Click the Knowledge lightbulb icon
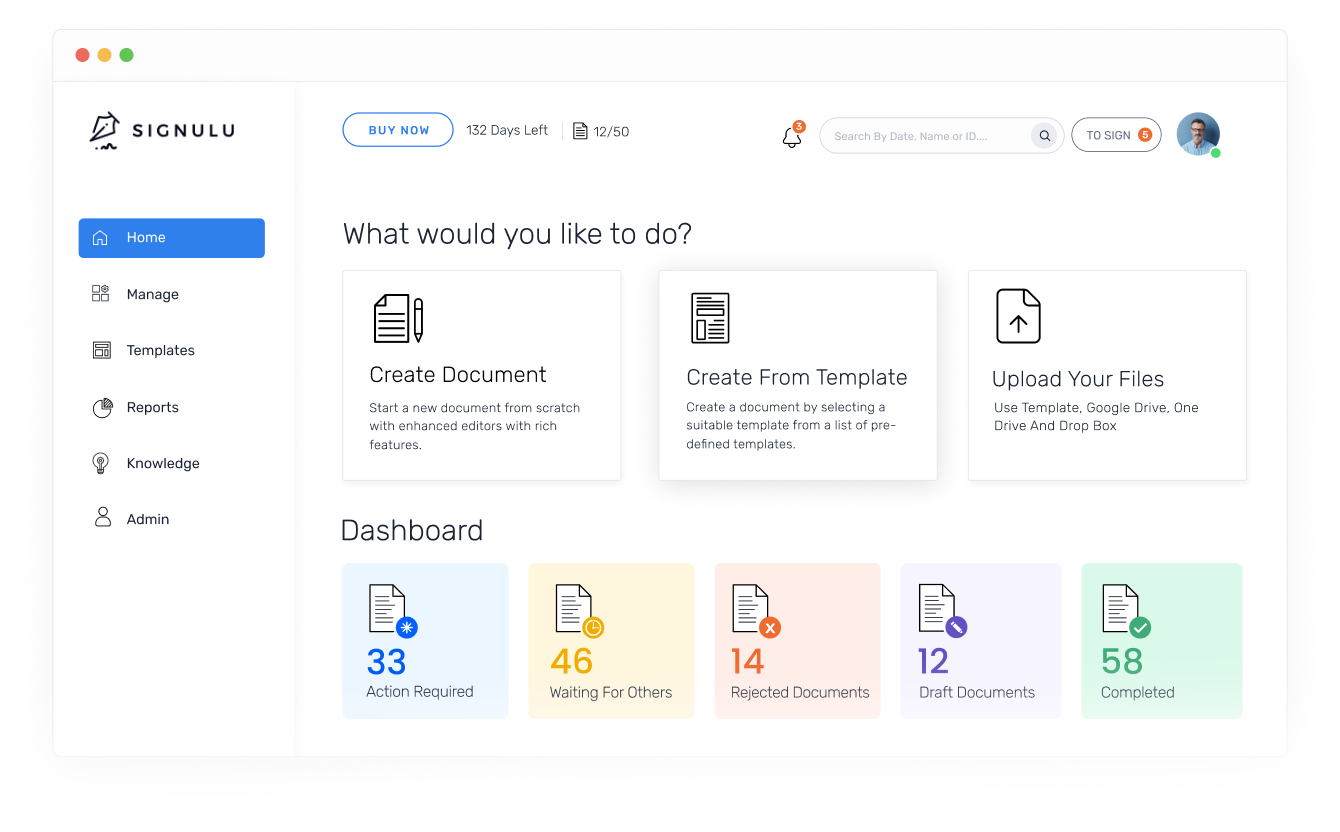The height and width of the screenshot is (832, 1340). 101,463
